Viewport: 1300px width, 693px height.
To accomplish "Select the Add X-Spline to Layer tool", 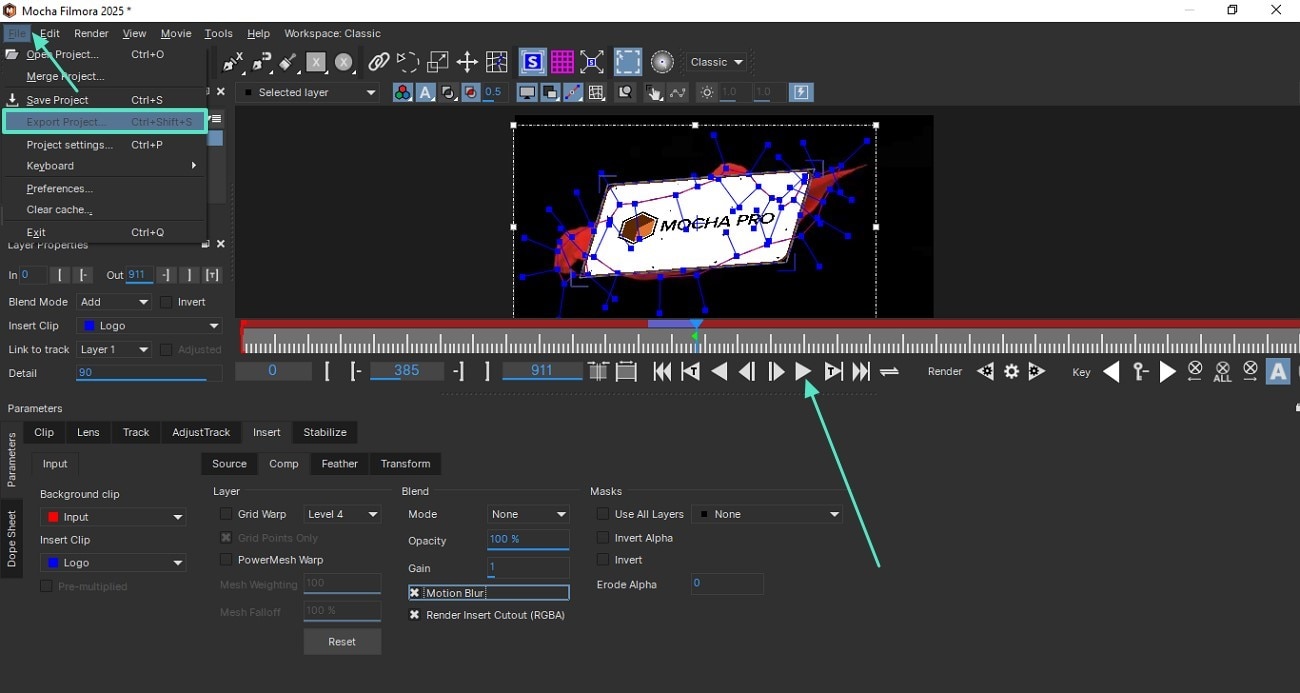I will (262, 62).
